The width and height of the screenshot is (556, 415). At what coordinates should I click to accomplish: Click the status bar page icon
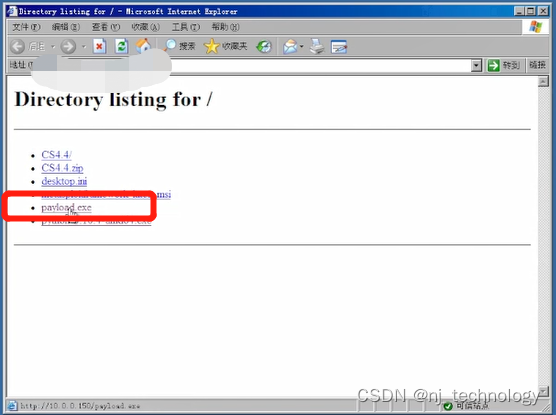coord(12,405)
